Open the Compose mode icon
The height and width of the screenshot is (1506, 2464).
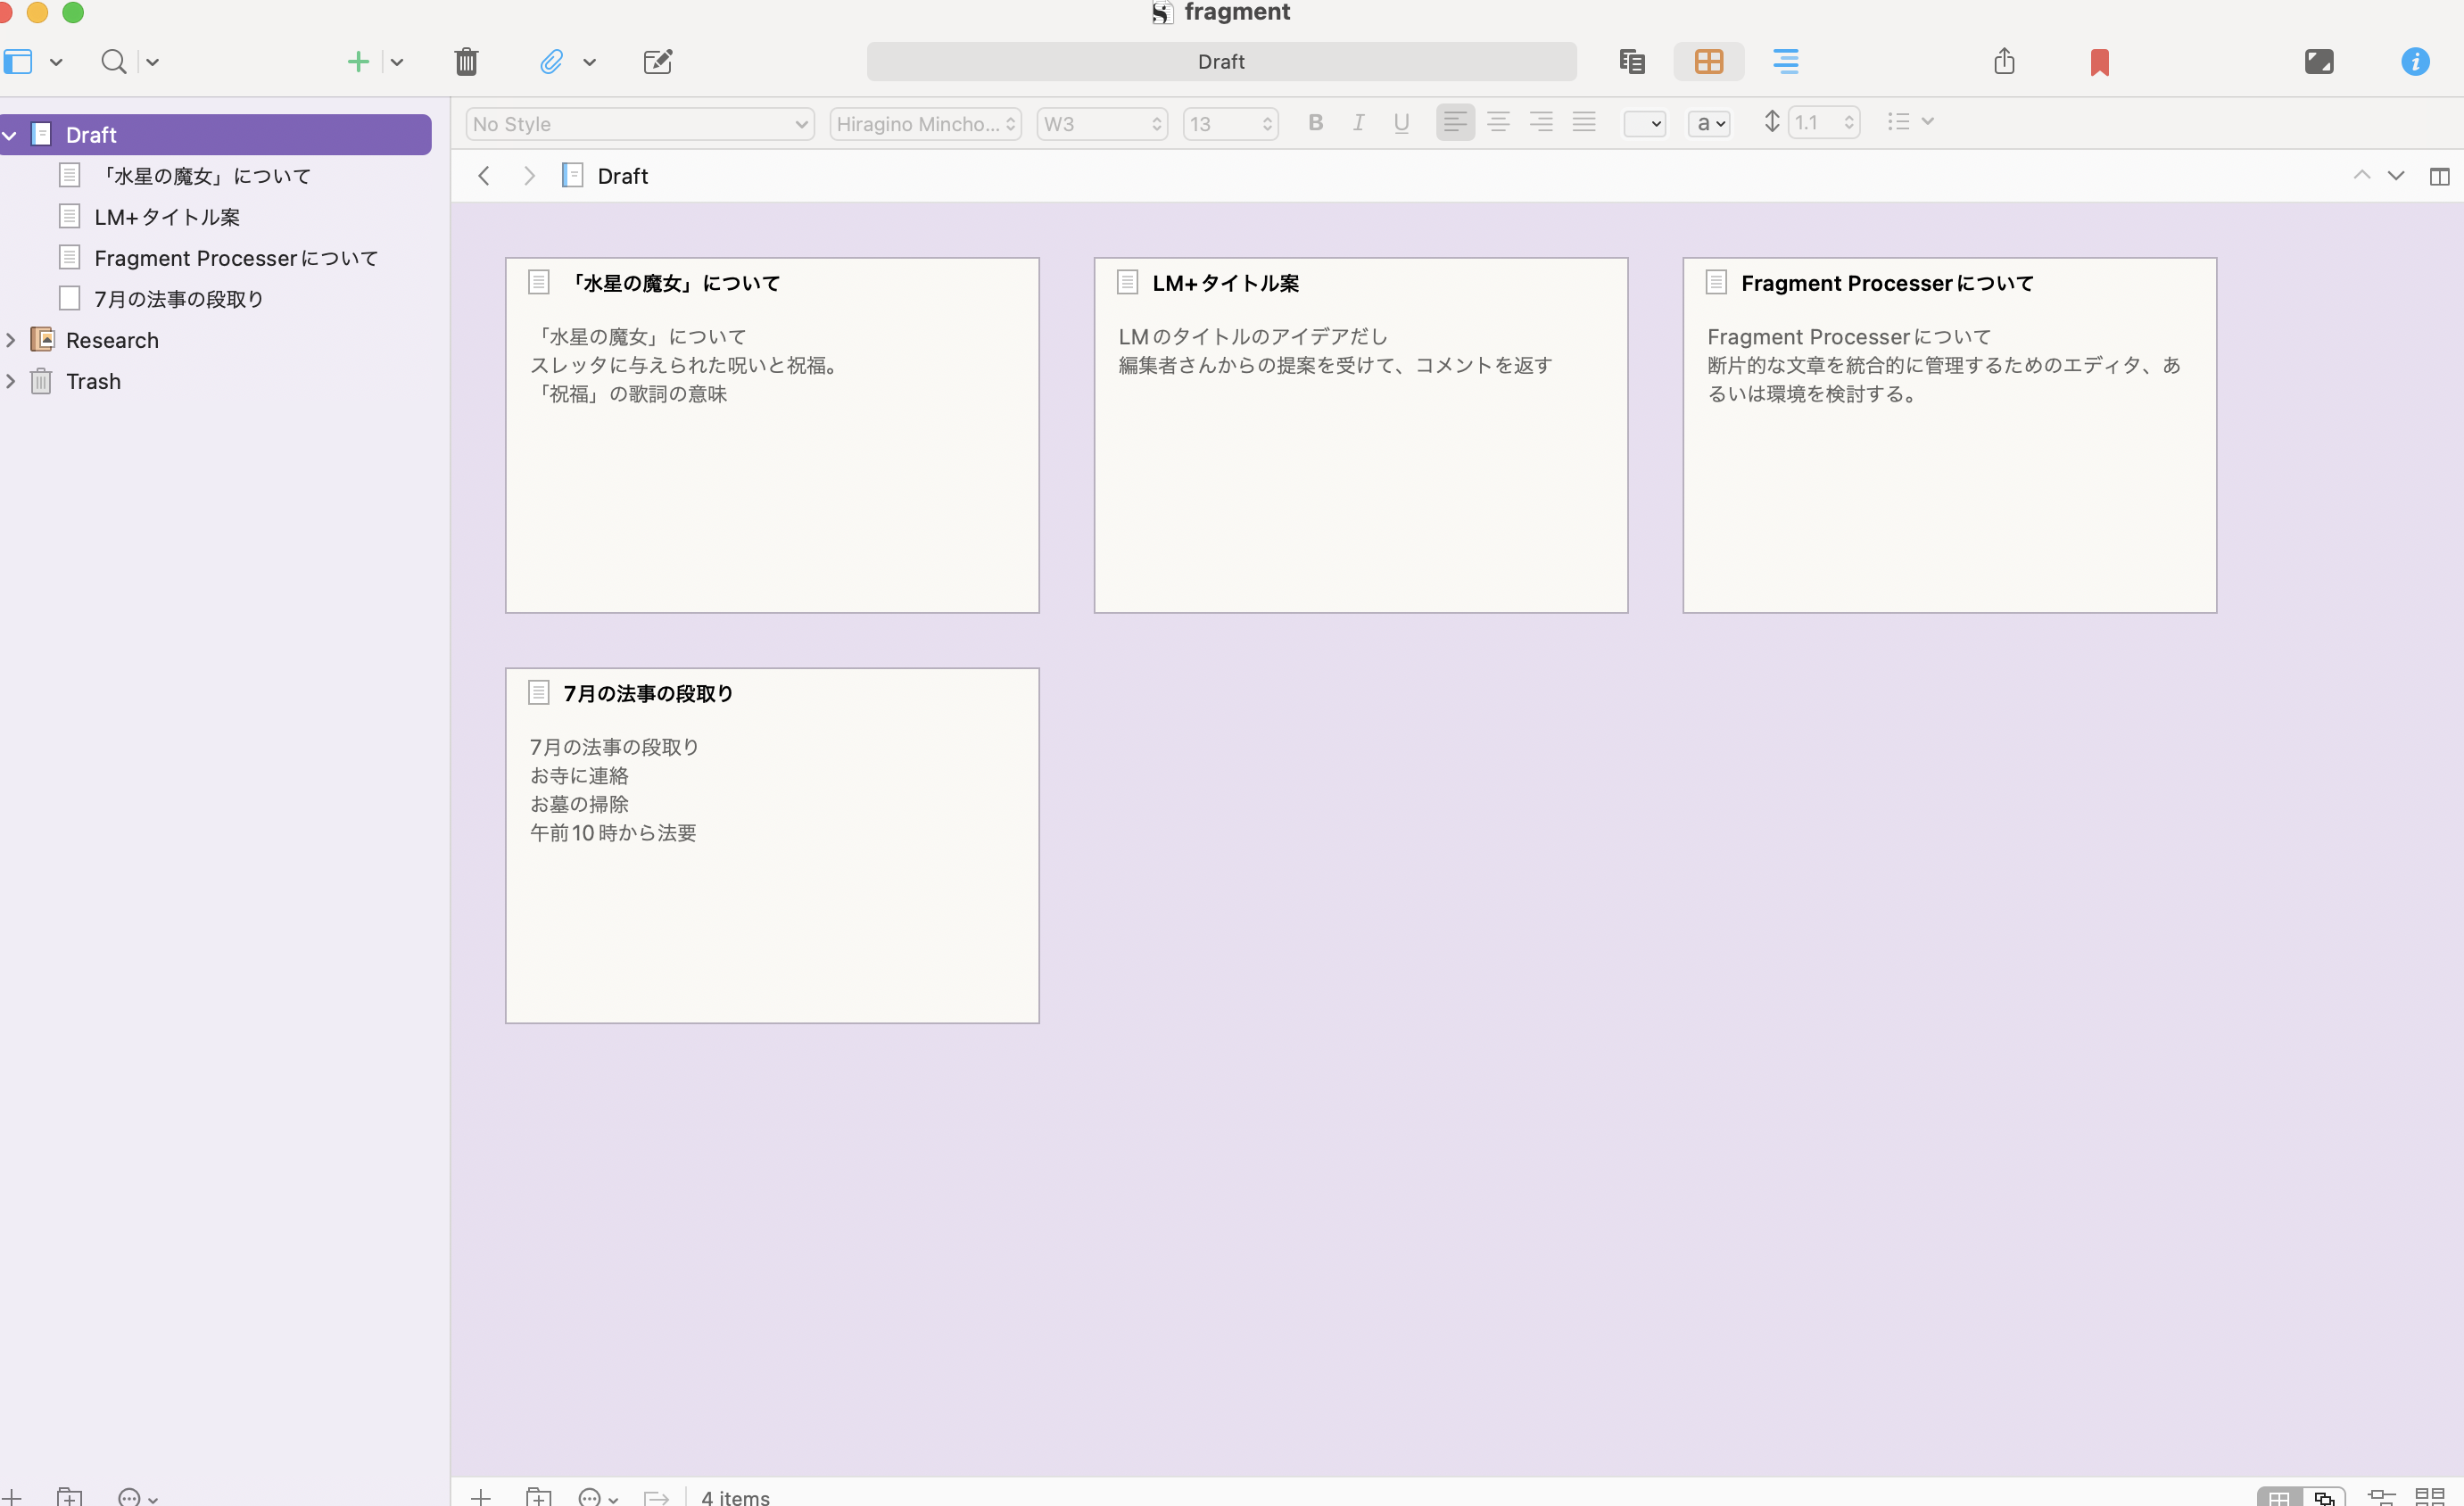[x=2318, y=62]
